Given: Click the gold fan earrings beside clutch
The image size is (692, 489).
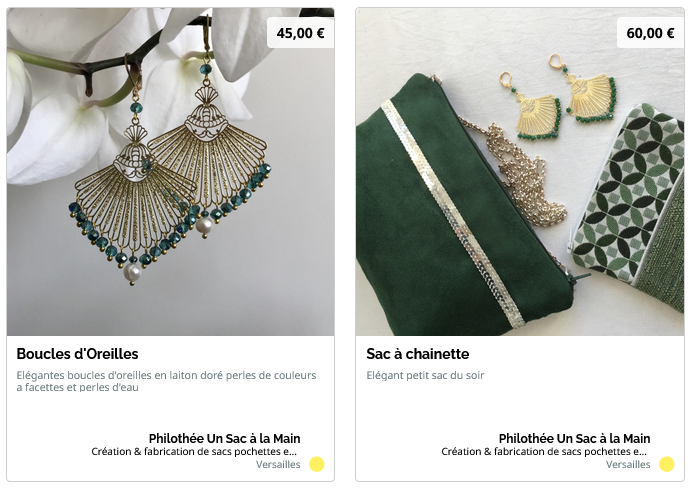Looking at the screenshot, I should 557,97.
